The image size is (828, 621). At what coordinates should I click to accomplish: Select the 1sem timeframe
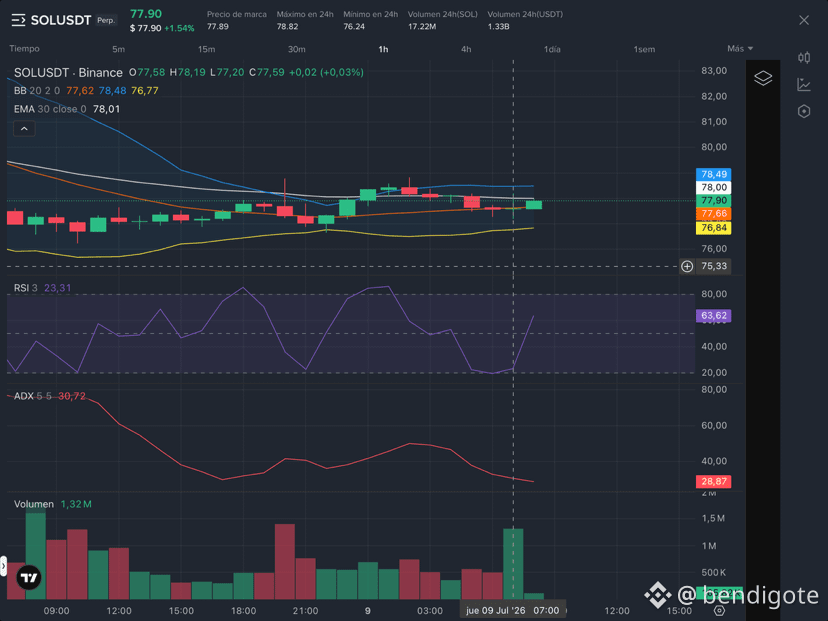(644, 49)
